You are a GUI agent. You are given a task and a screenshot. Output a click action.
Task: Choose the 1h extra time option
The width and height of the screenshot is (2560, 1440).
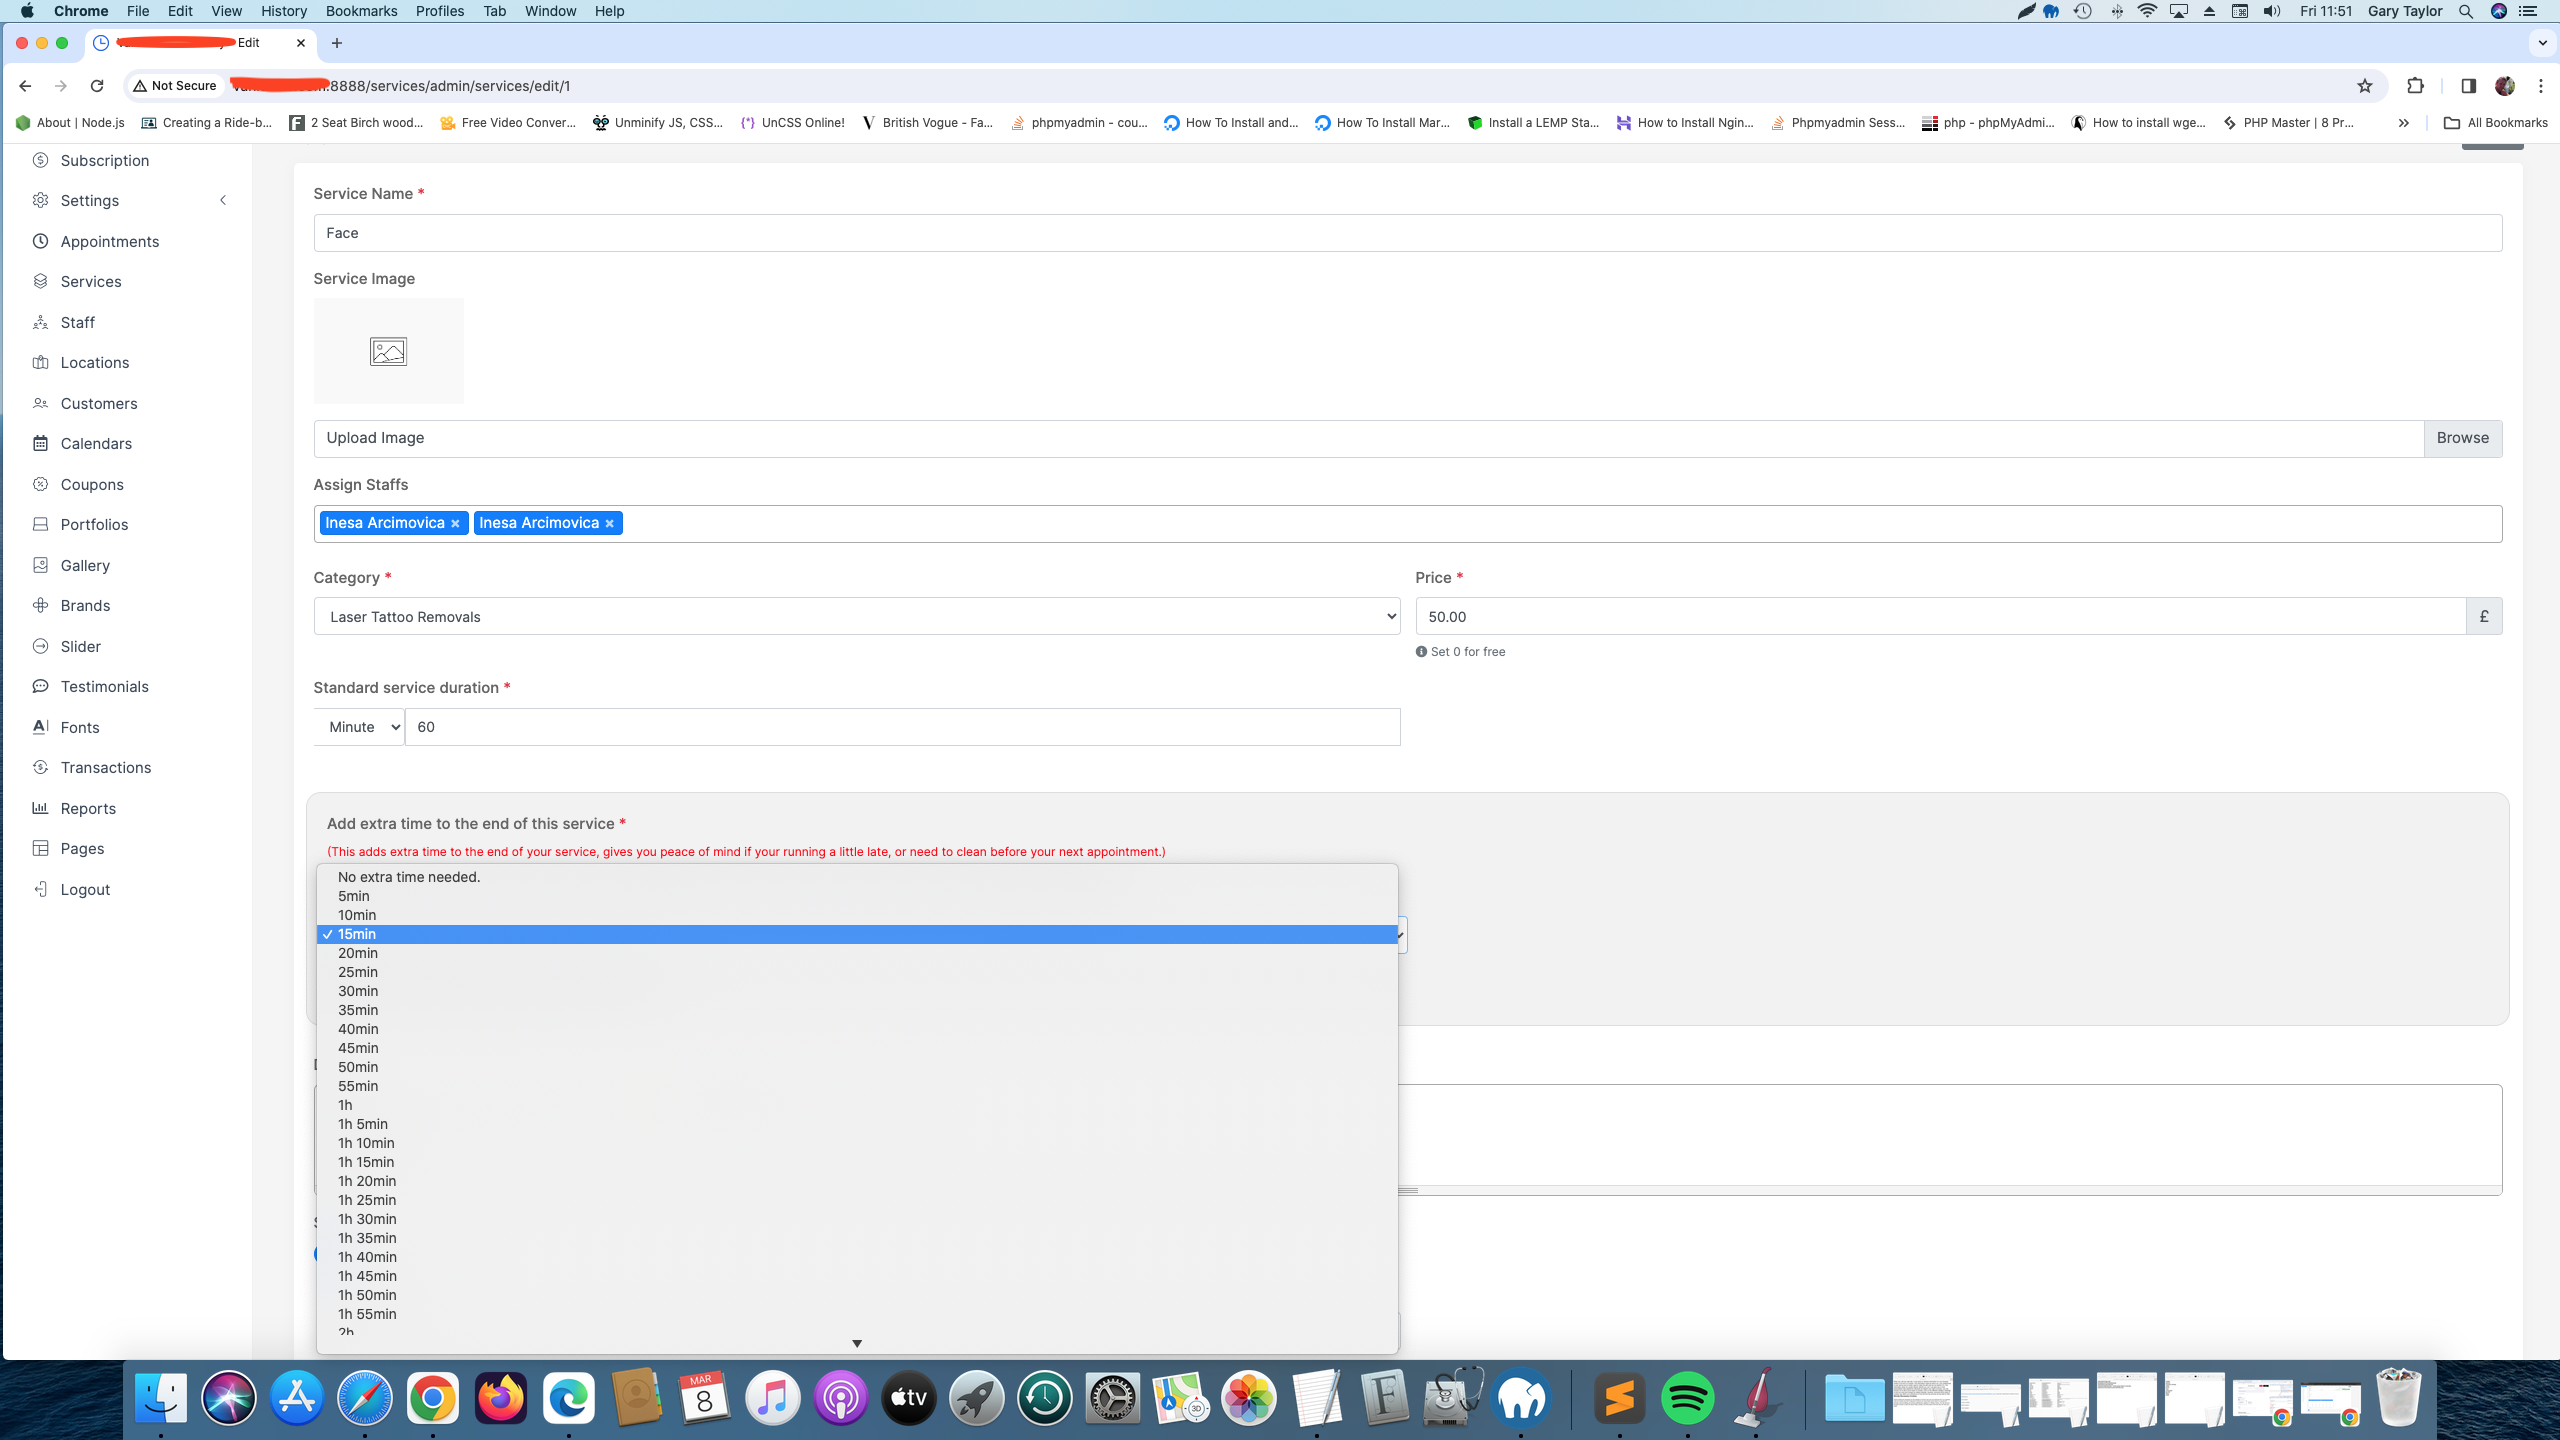pos(857,1105)
